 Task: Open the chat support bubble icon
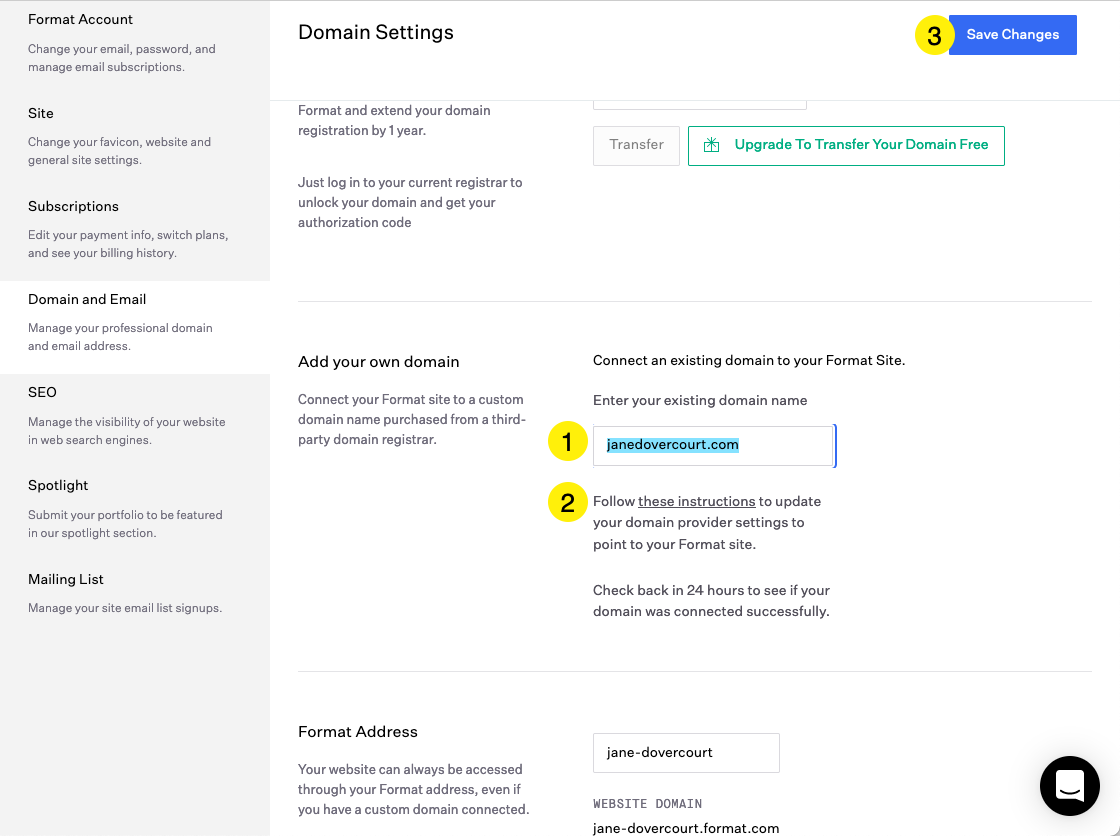pyautogui.click(x=1069, y=785)
